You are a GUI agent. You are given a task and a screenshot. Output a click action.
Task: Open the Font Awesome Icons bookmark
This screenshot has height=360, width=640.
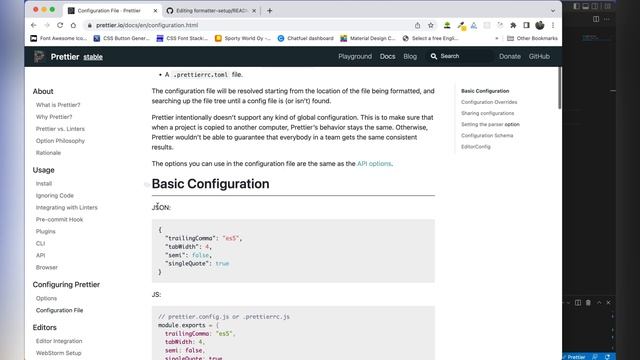coord(58,38)
